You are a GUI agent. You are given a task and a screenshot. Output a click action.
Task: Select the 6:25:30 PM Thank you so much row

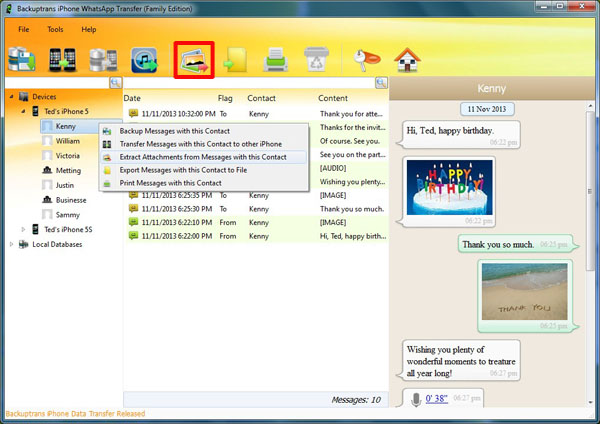256,209
